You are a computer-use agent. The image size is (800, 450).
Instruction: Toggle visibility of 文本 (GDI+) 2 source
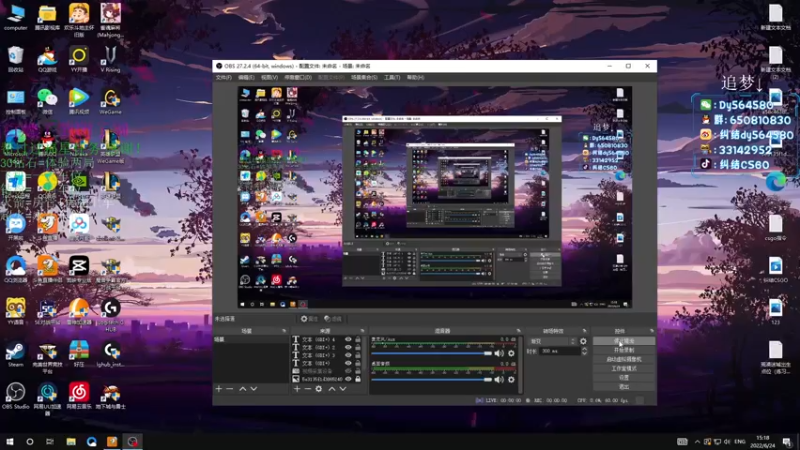pos(348,347)
